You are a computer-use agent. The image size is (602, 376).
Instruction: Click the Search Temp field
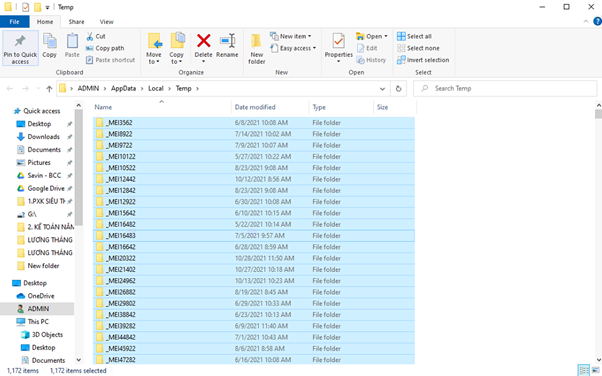point(505,88)
